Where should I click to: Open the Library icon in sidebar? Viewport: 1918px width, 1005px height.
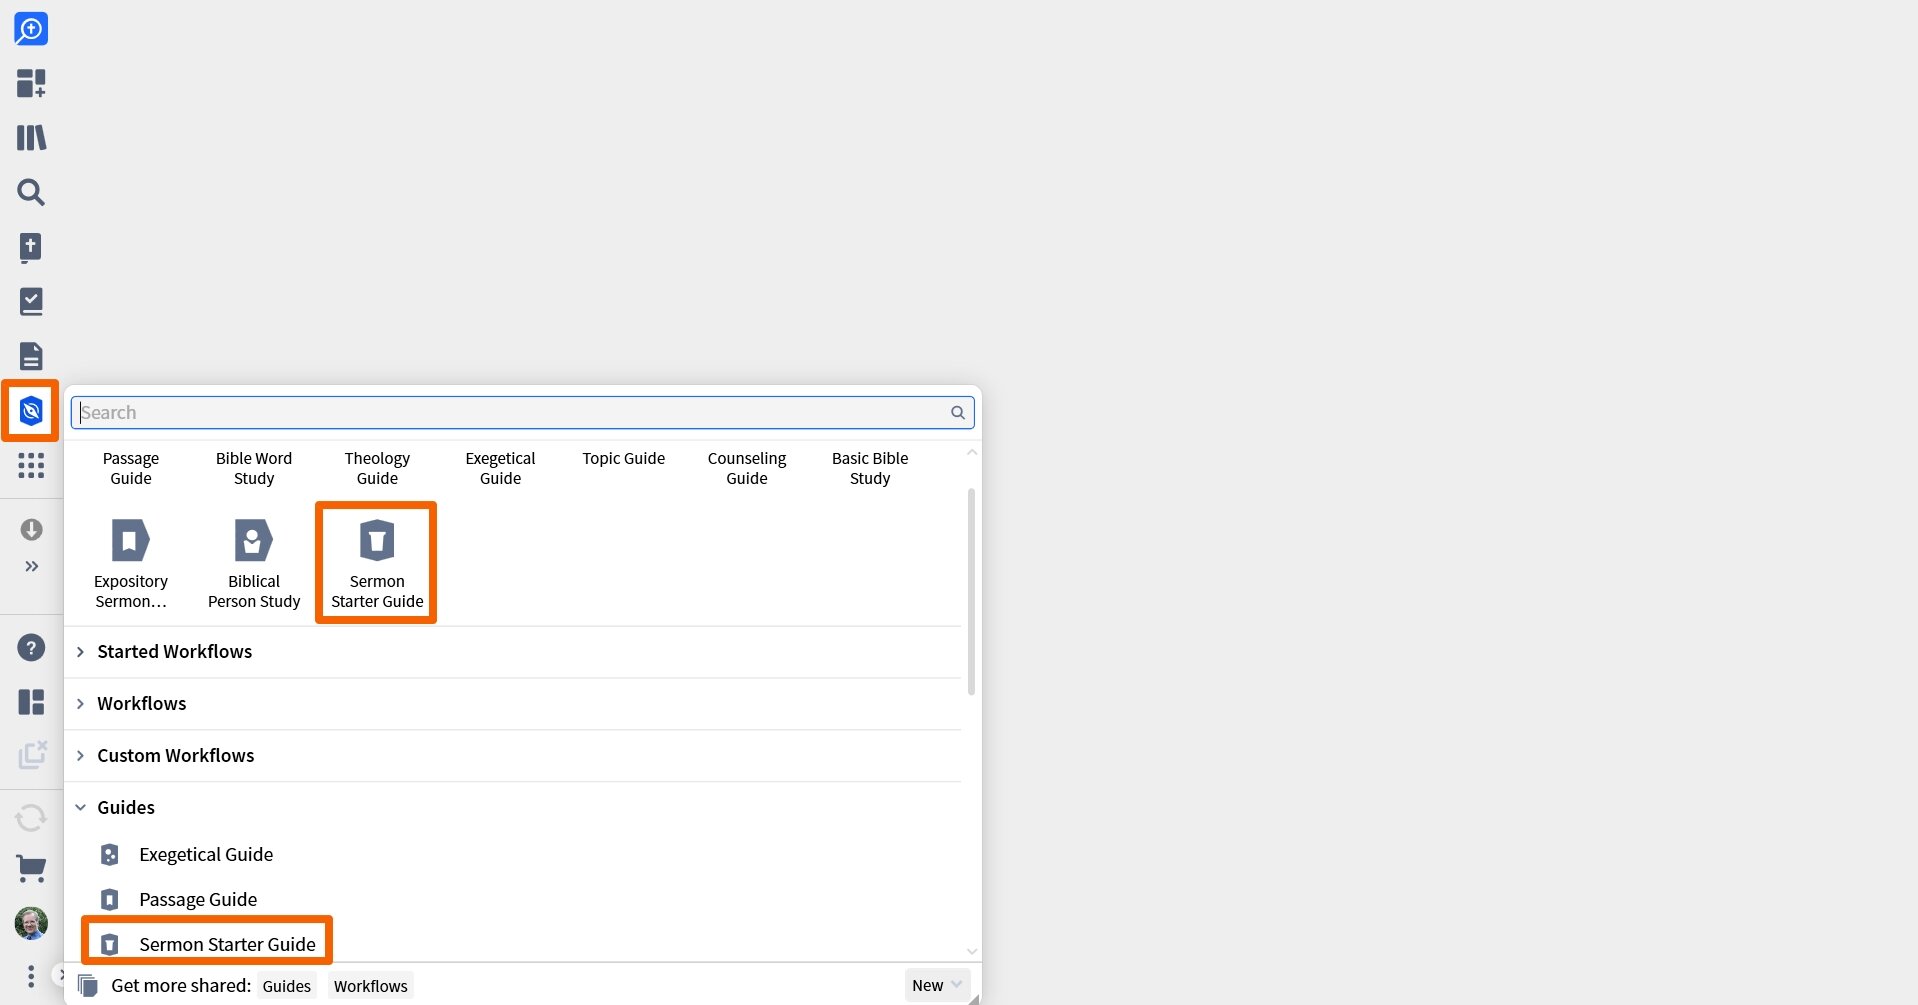31,137
